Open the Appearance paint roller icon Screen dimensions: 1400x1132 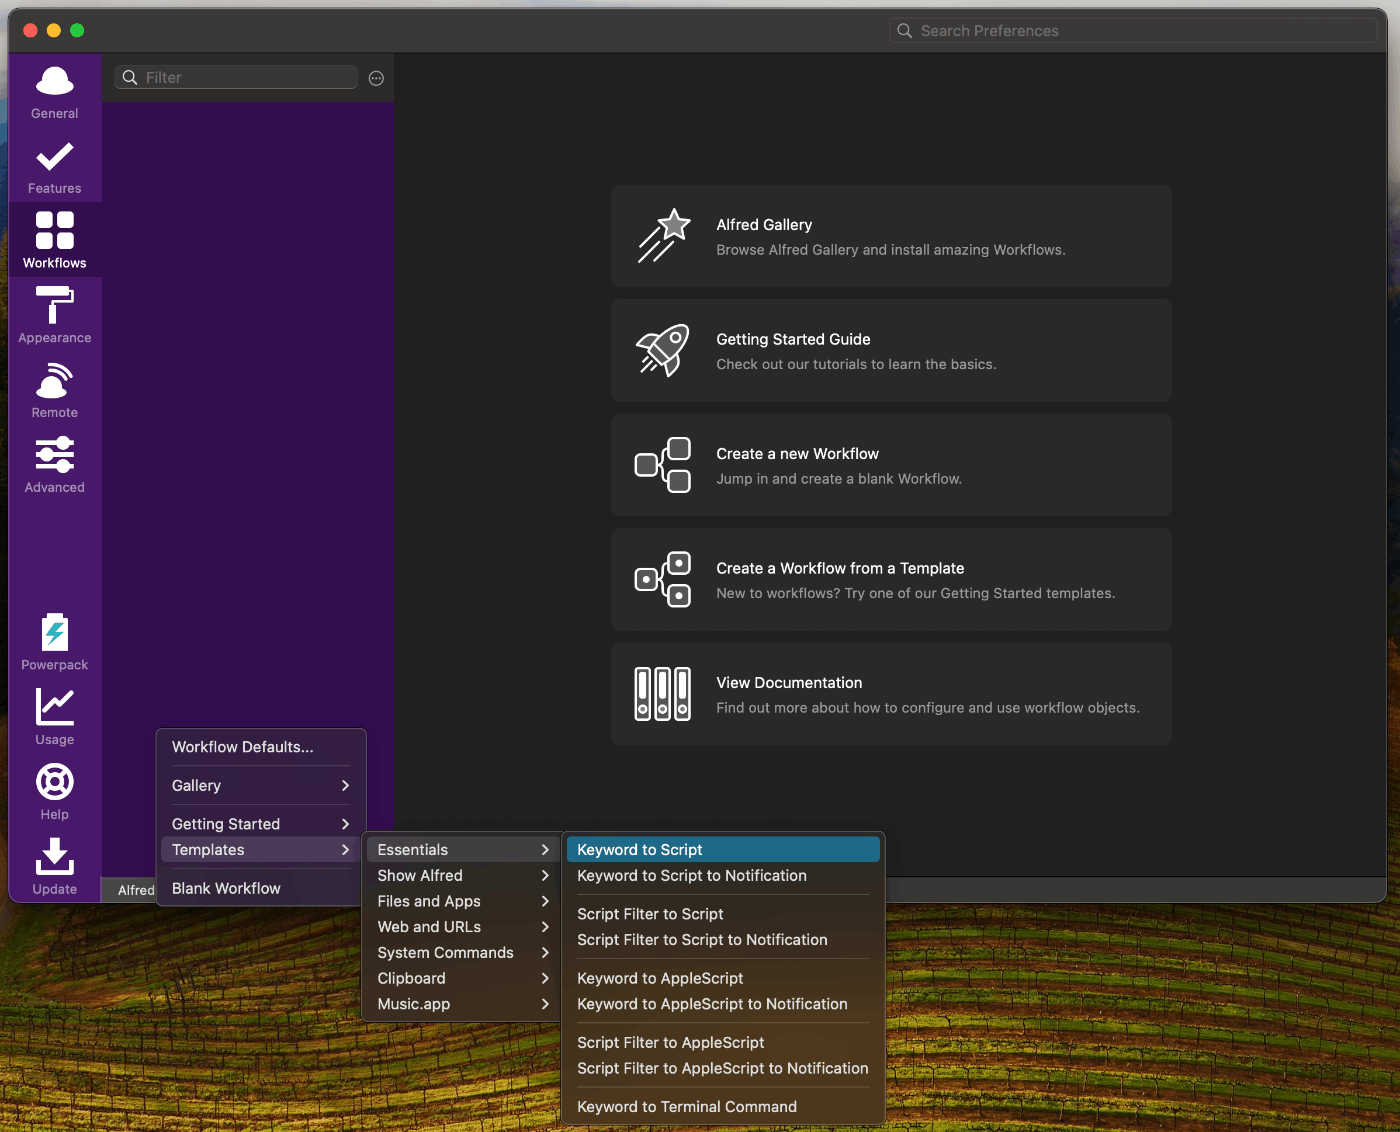coord(55,305)
